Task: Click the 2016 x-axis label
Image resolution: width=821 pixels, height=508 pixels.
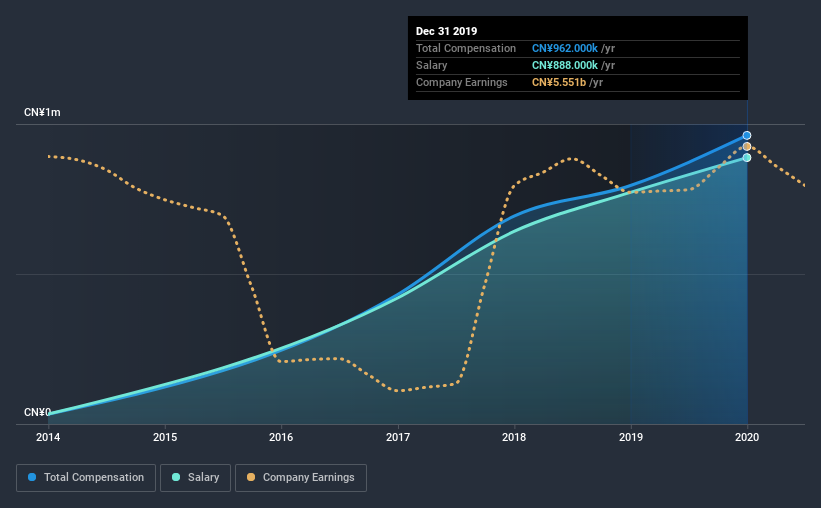Action: pyautogui.click(x=281, y=437)
